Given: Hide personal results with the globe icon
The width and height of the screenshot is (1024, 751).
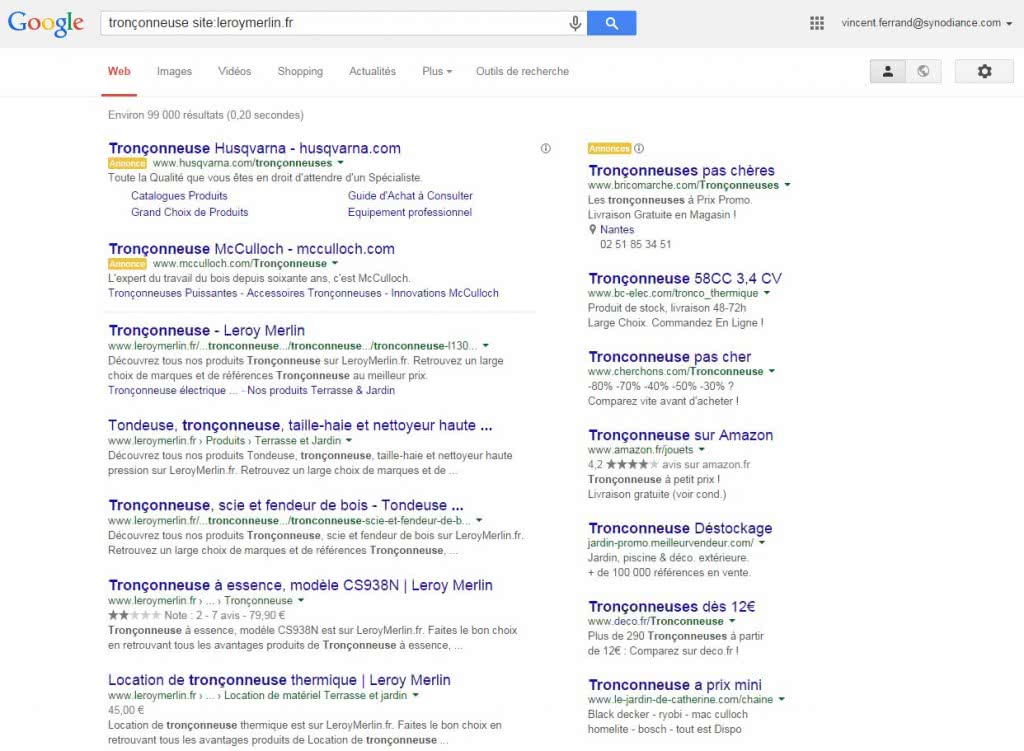Looking at the screenshot, I should [x=923, y=71].
